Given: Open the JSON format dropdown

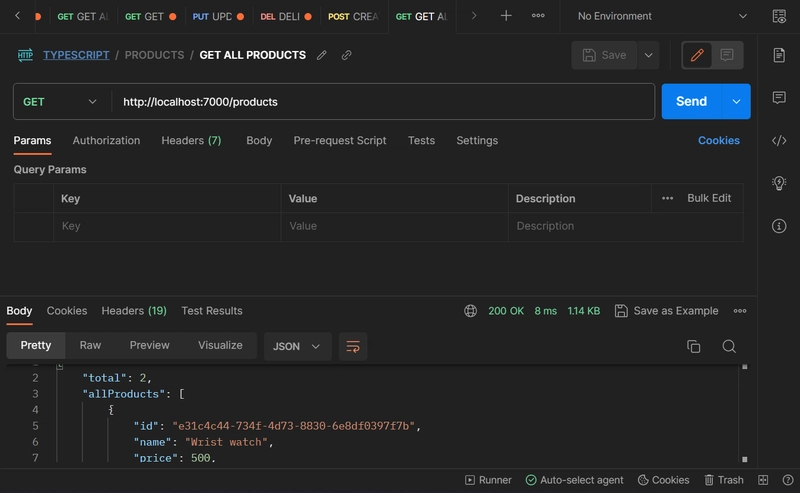Looking at the screenshot, I should pos(297,347).
